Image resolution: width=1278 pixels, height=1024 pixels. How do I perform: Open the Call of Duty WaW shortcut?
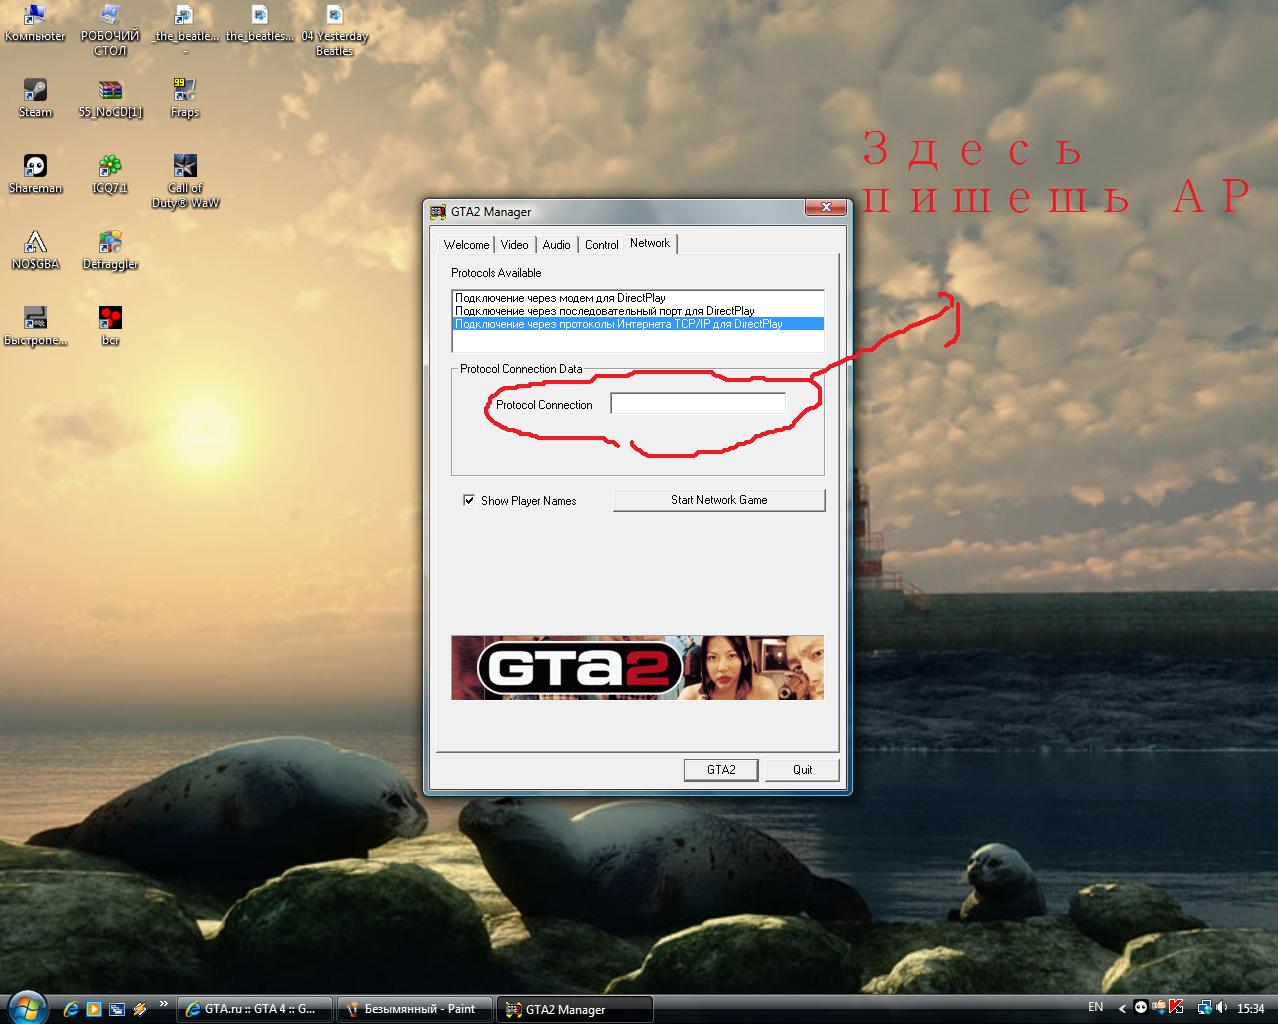click(185, 181)
